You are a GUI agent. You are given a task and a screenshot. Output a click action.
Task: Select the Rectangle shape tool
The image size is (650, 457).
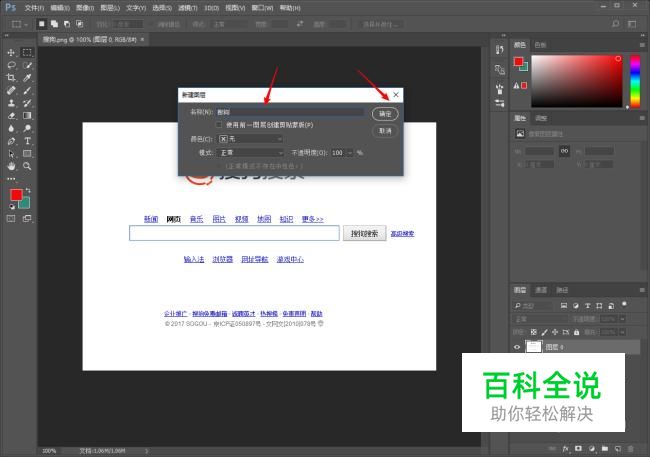point(27,153)
